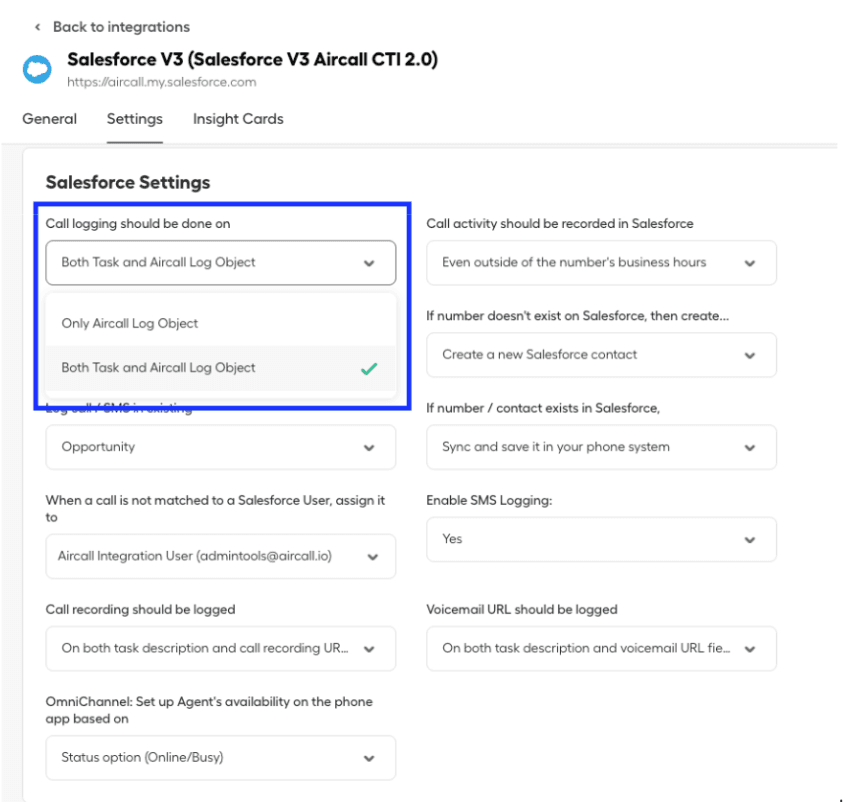Viewport: 854px width, 802px height.
Task: Click the Aircall logo icon
Action: 36,70
